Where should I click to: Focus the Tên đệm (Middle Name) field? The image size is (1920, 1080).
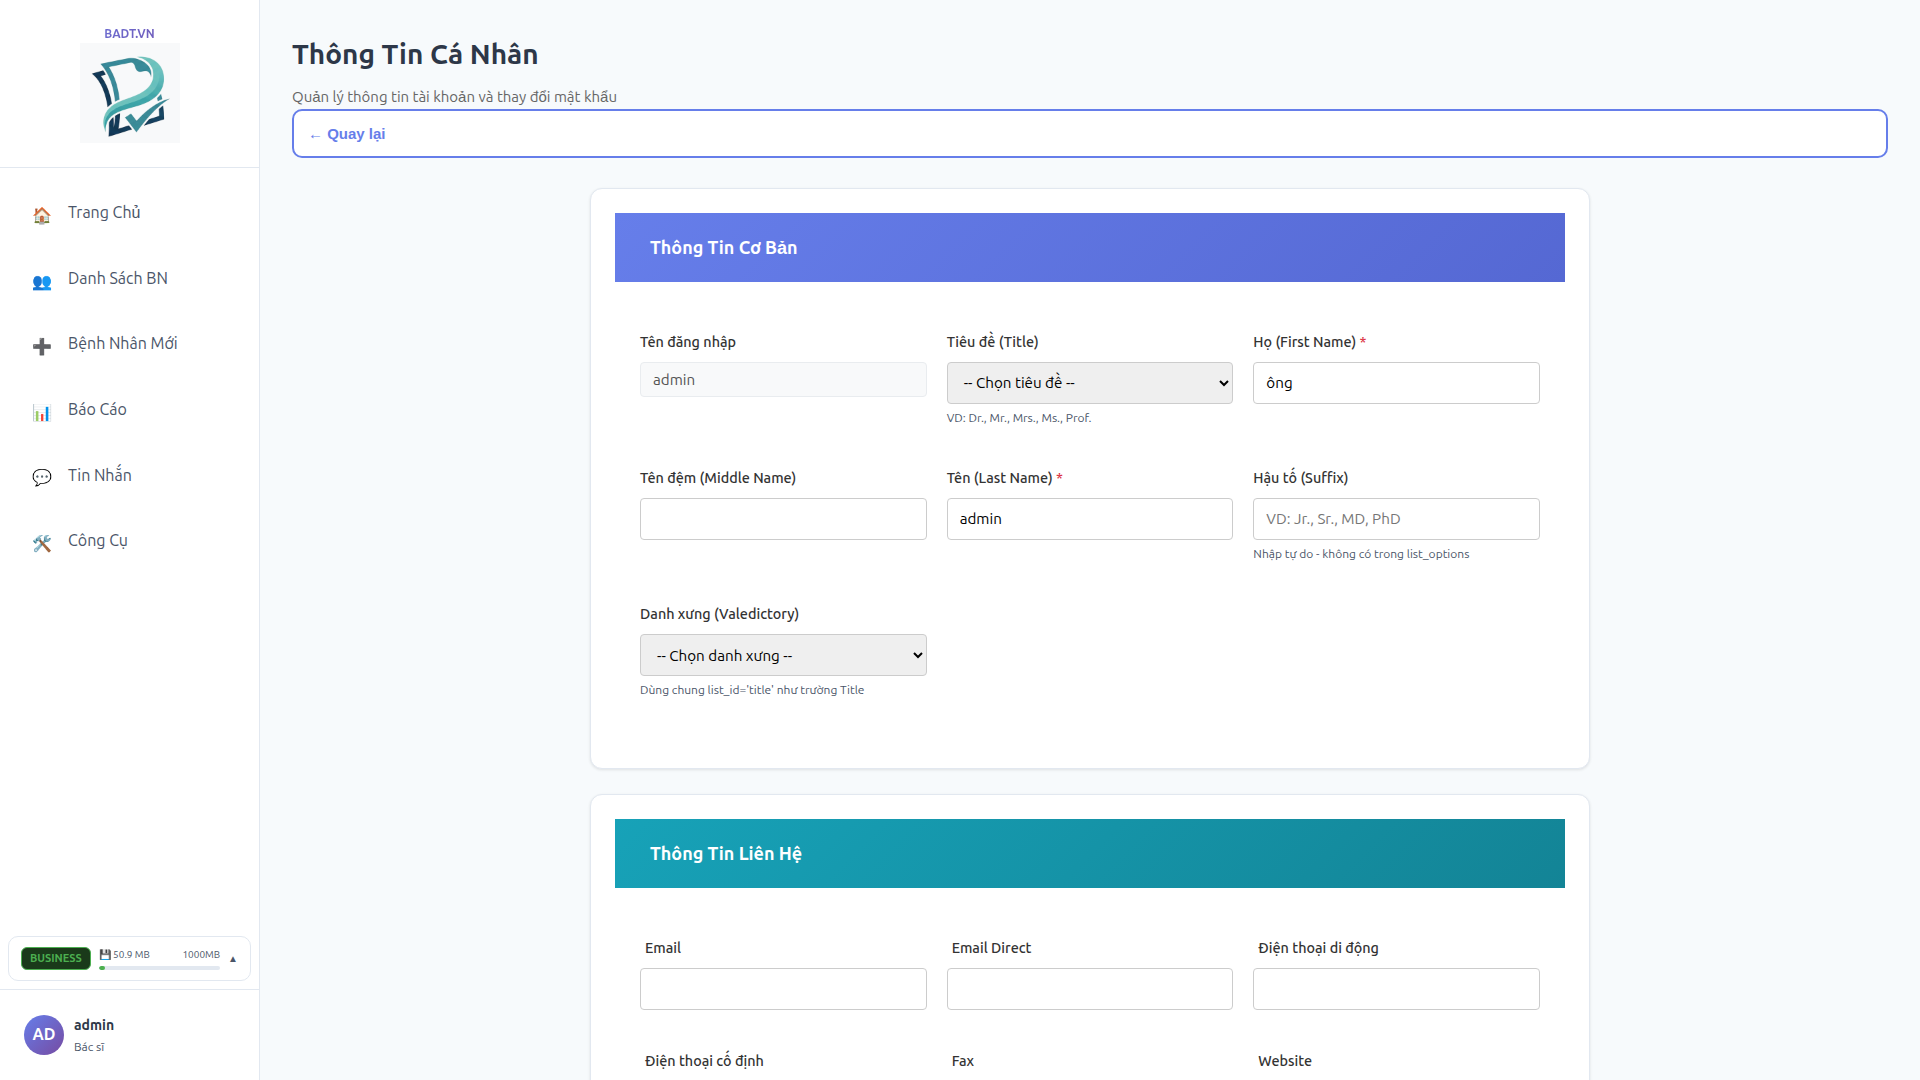click(783, 519)
